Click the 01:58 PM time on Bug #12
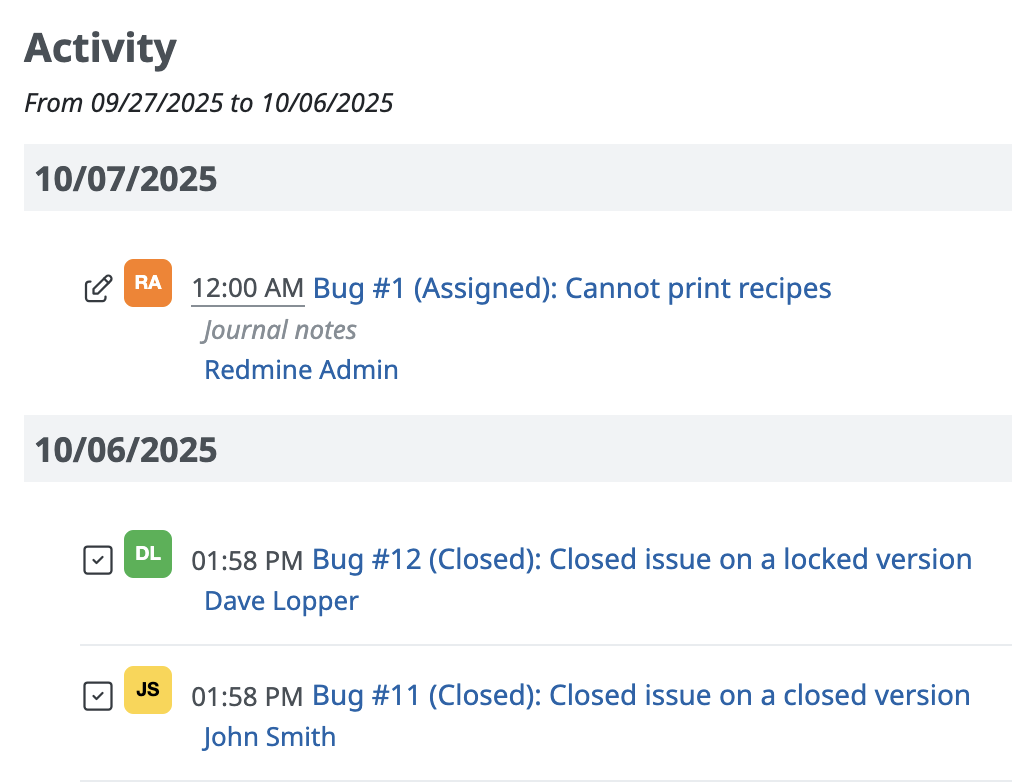The image size is (1012, 784). pos(247,561)
